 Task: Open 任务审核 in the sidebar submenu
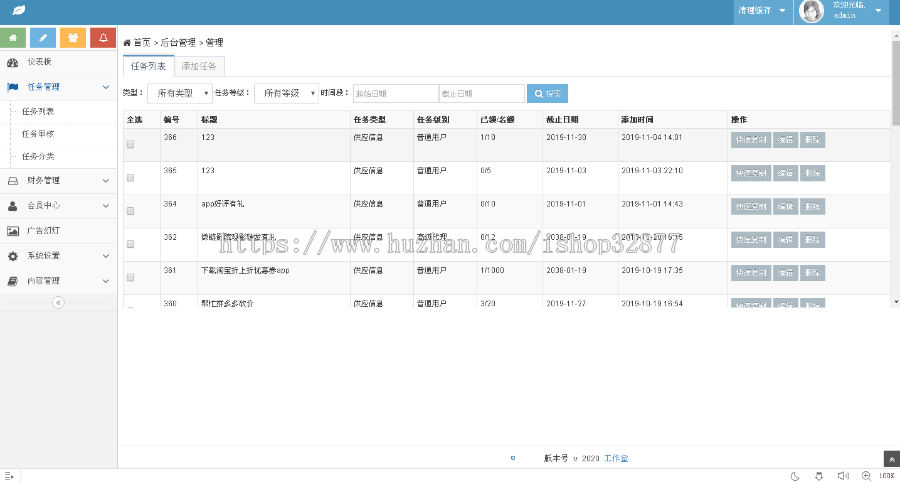tap(38, 134)
